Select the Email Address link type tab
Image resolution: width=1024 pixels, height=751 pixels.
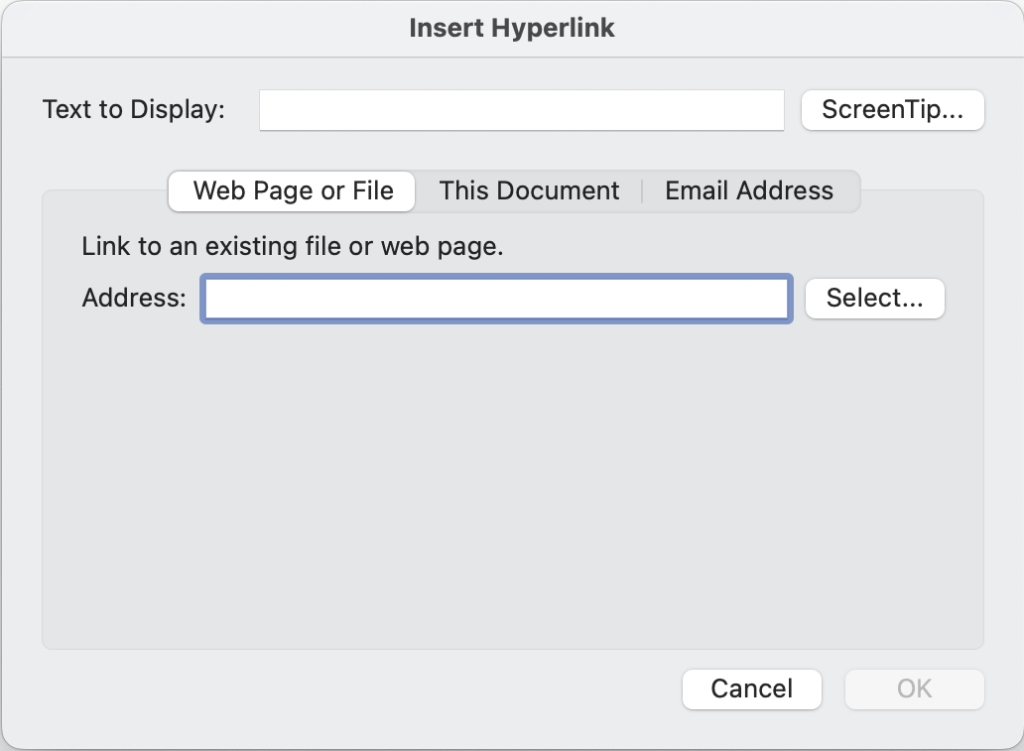749,191
